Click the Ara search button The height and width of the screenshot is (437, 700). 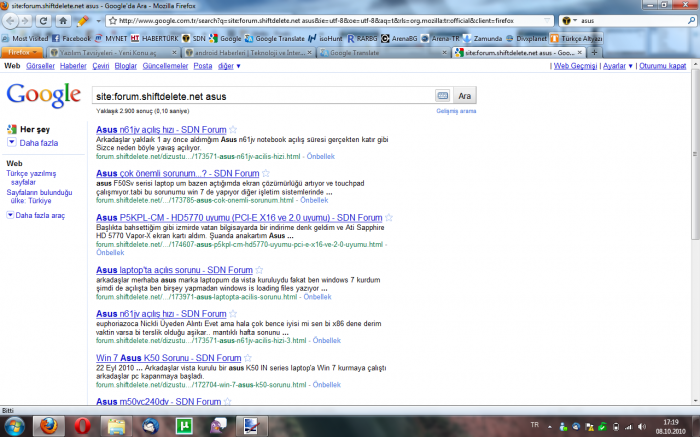(465, 96)
